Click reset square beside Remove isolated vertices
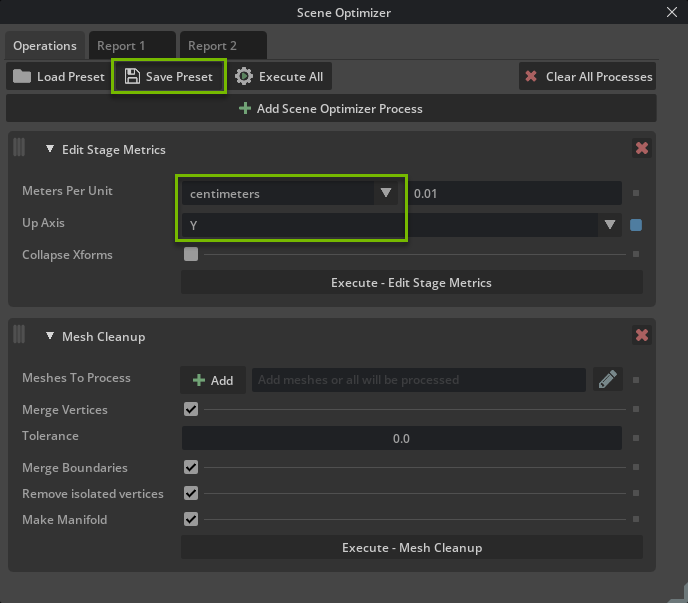688x603 pixels. (636, 493)
